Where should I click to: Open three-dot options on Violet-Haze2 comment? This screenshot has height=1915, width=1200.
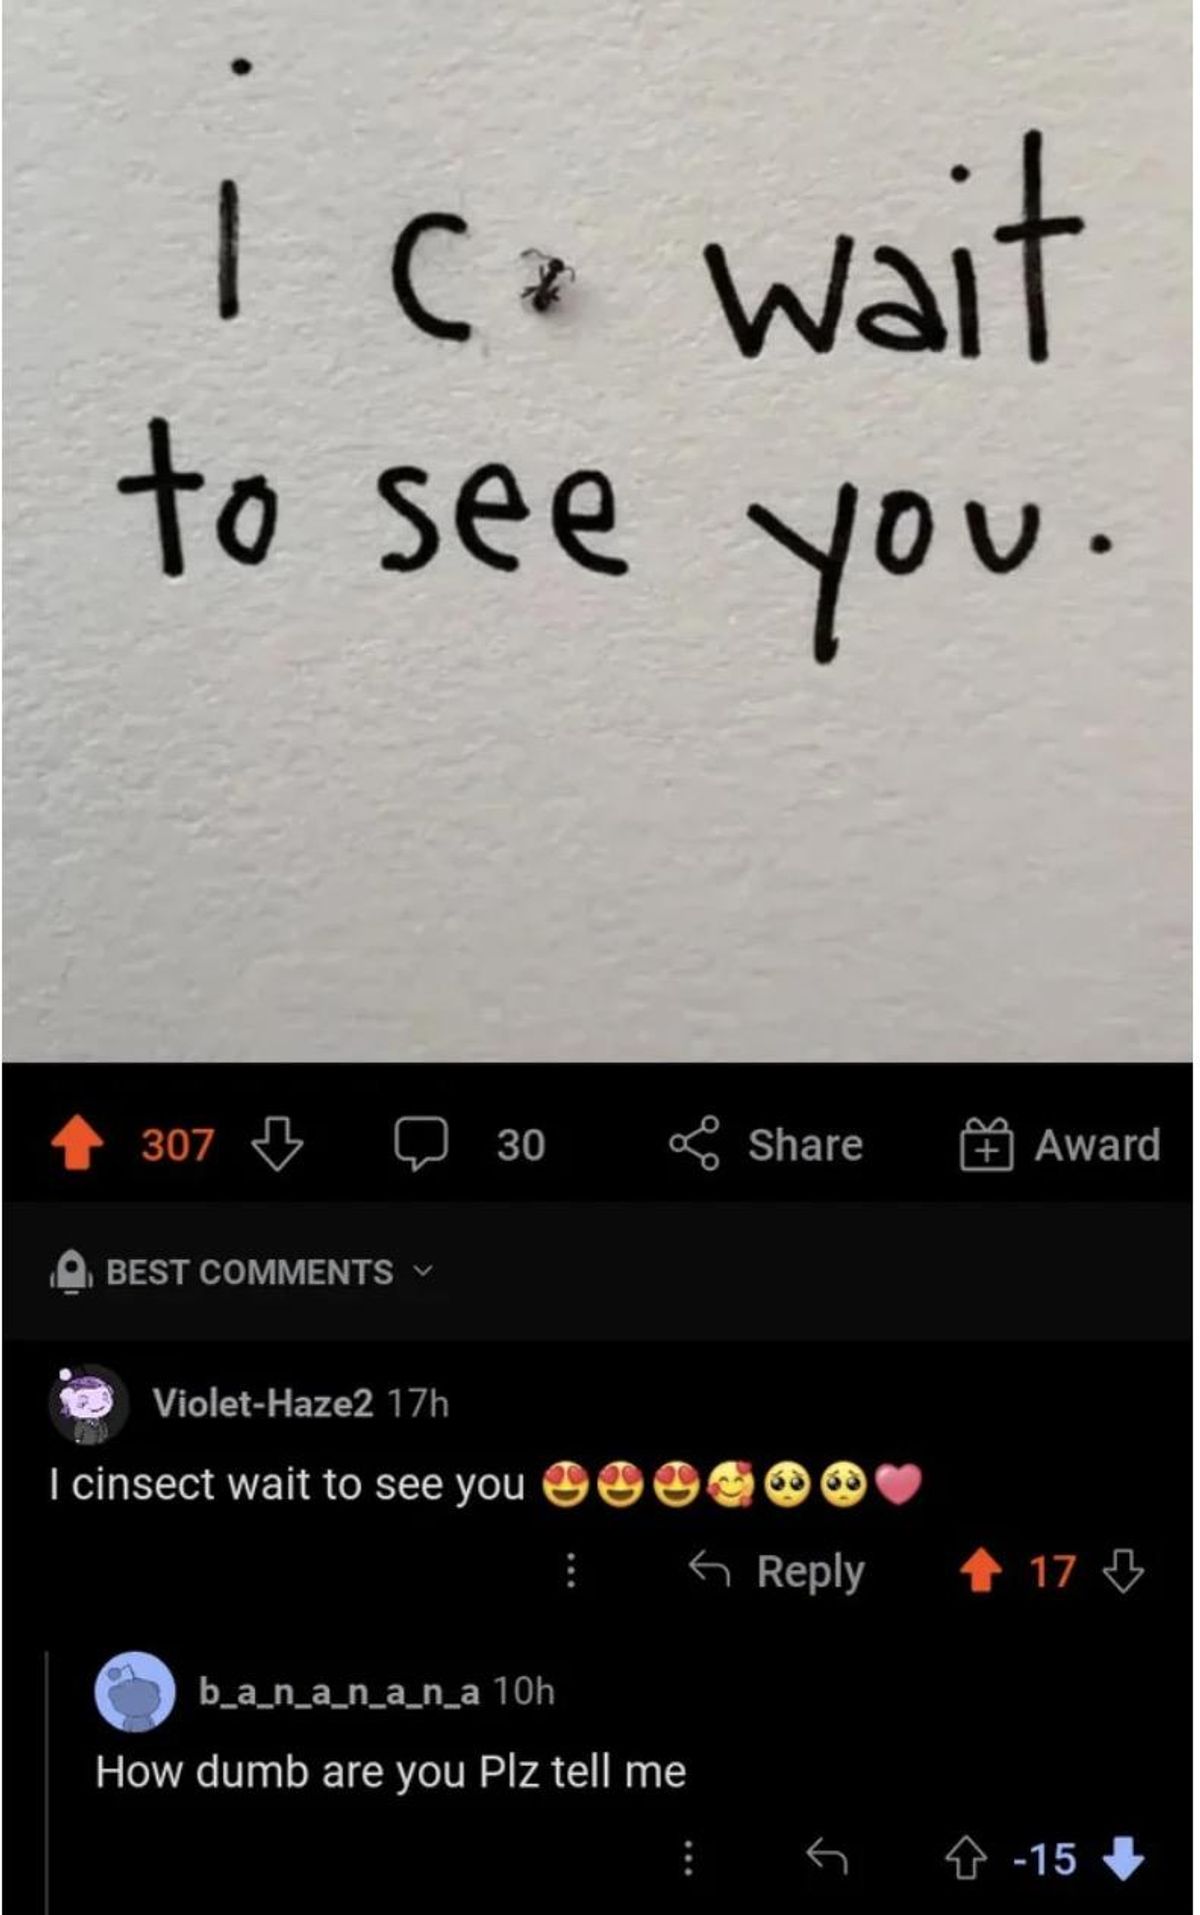click(x=570, y=1570)
